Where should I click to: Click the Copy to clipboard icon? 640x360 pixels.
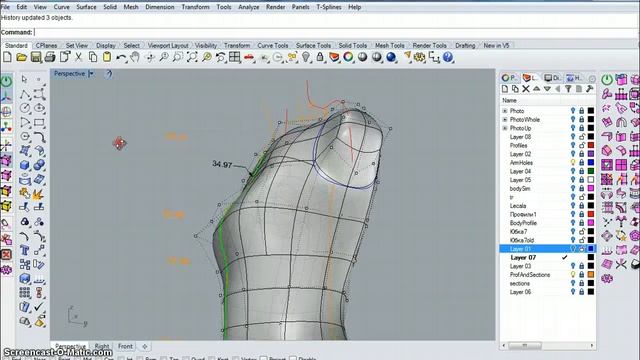pyautogui.click(x=93, y=57)
